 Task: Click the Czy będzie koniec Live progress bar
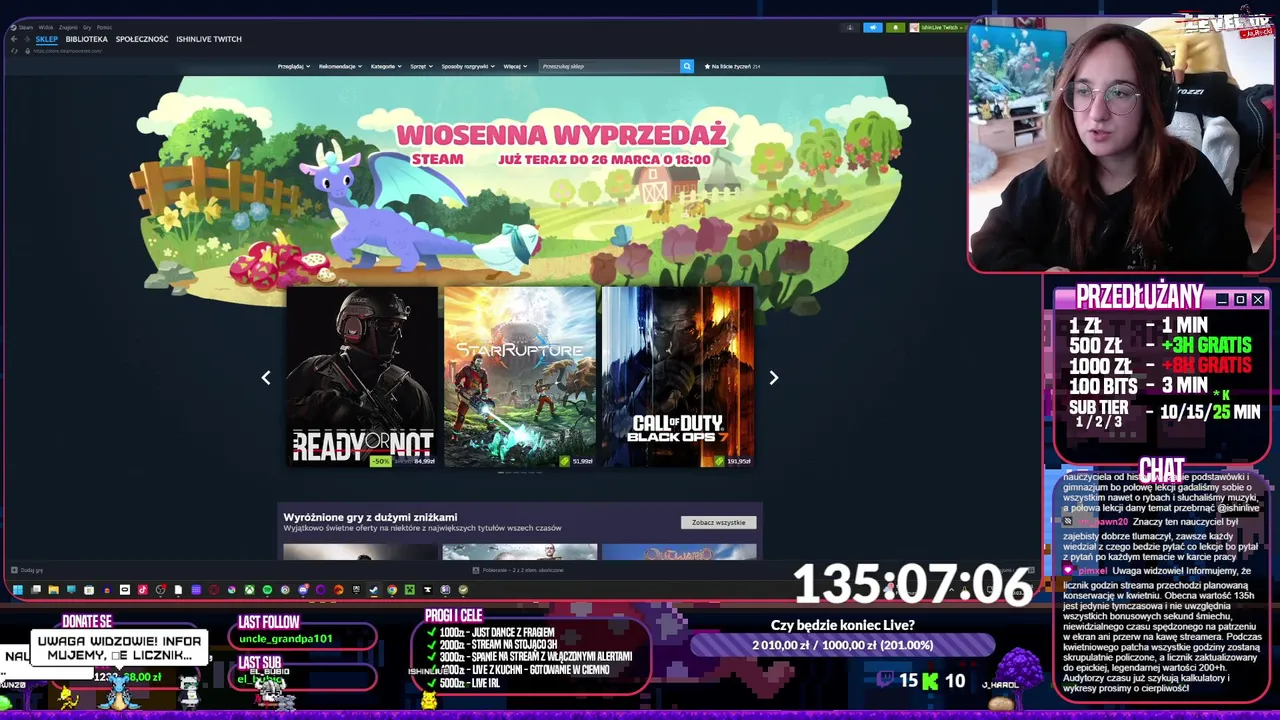[842, 645]
